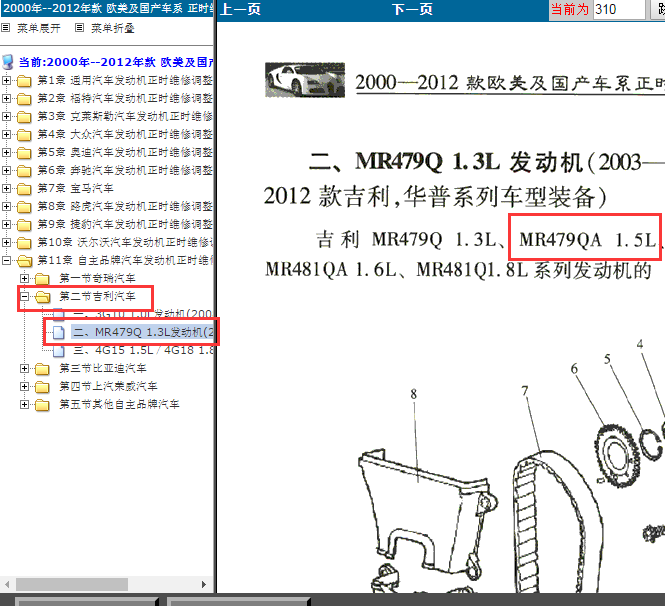
Task: Click the MR479QA 1.5L text in document
Action: pyautogui.click(x=587, y=240)
